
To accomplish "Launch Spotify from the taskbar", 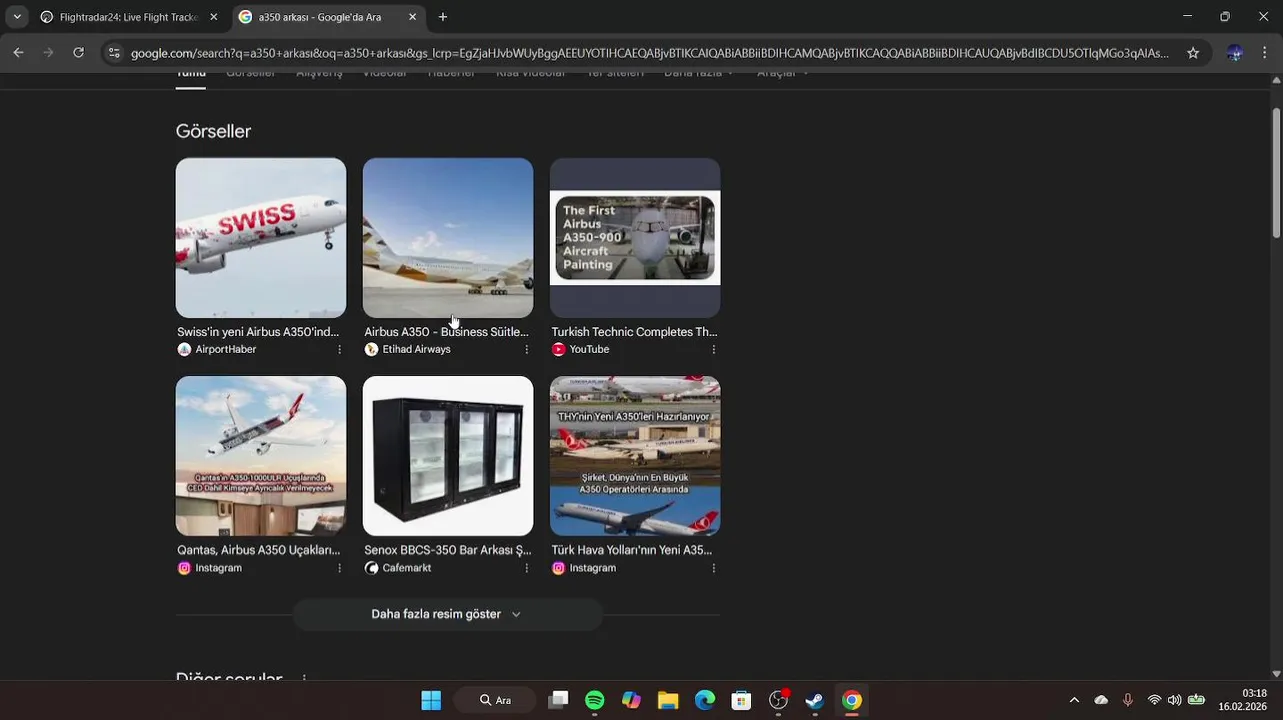I will 595,700.
